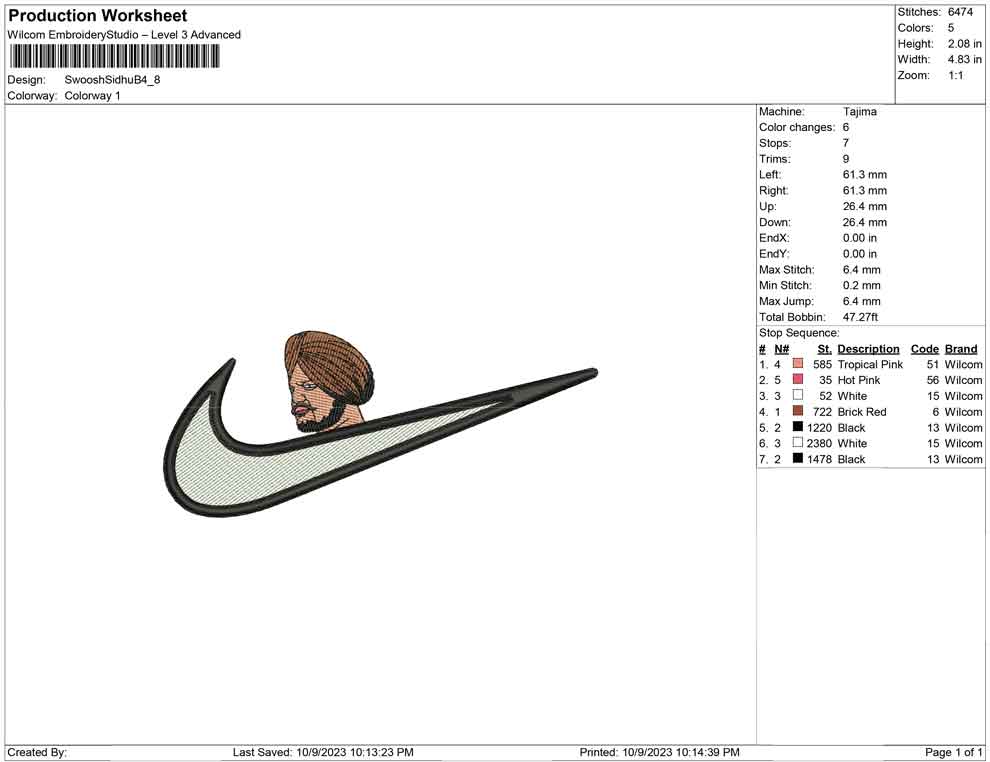
Task: Click the 'Stops:' label
Action: tap(775, 143)
